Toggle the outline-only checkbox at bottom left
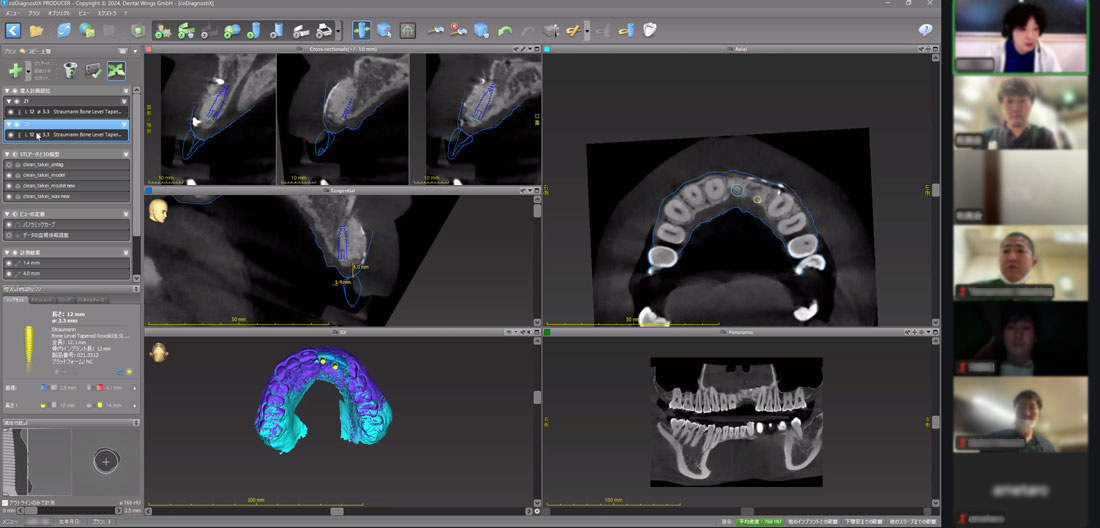1100x528 pixels. (6, 503)
